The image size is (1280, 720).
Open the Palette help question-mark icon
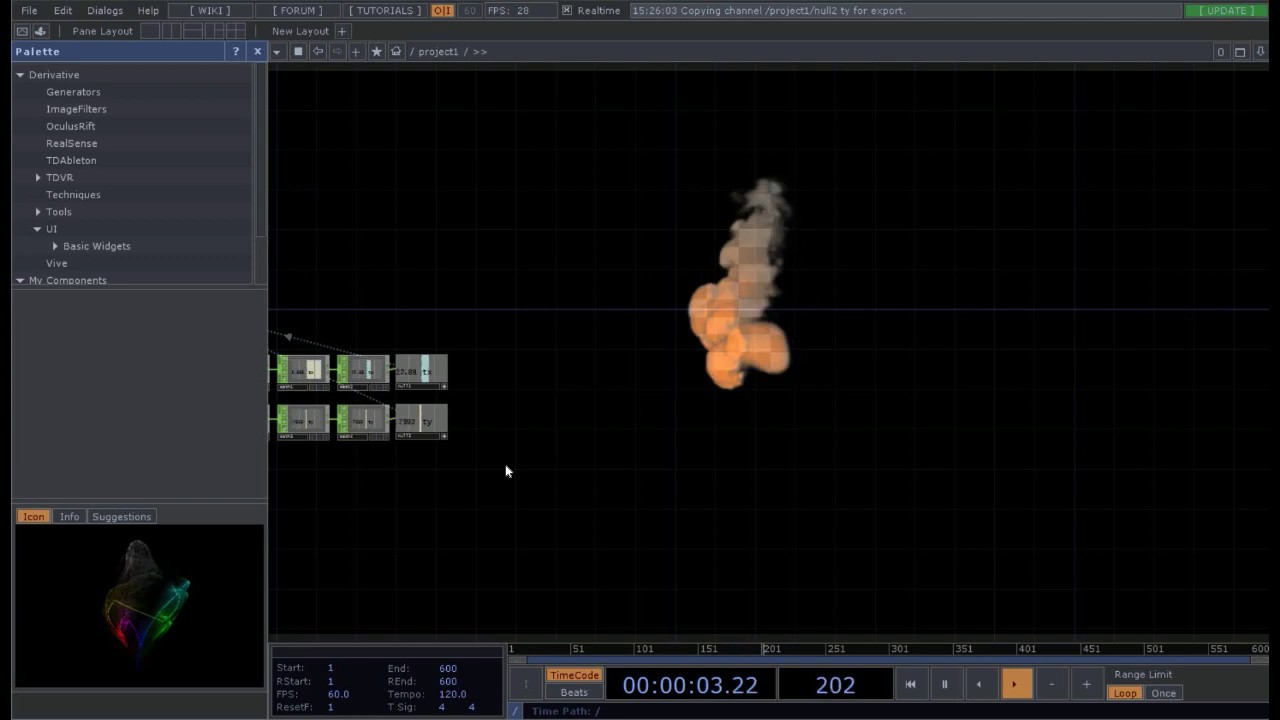pyautogui.click(x=236, y=51)
